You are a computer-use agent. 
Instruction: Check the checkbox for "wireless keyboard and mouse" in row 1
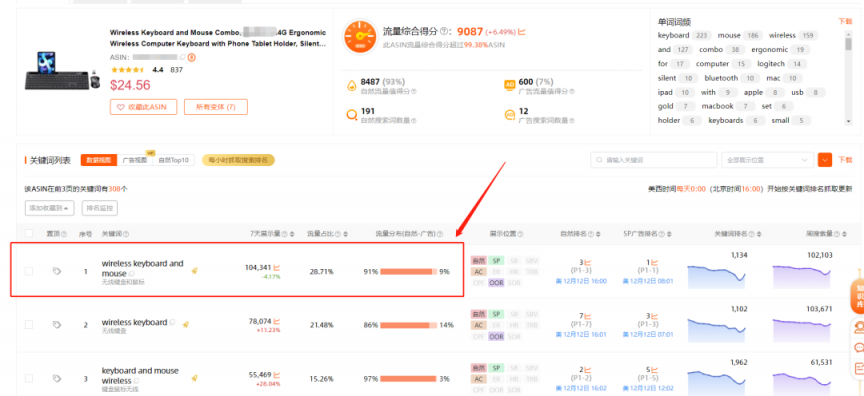tap(29, 271)
